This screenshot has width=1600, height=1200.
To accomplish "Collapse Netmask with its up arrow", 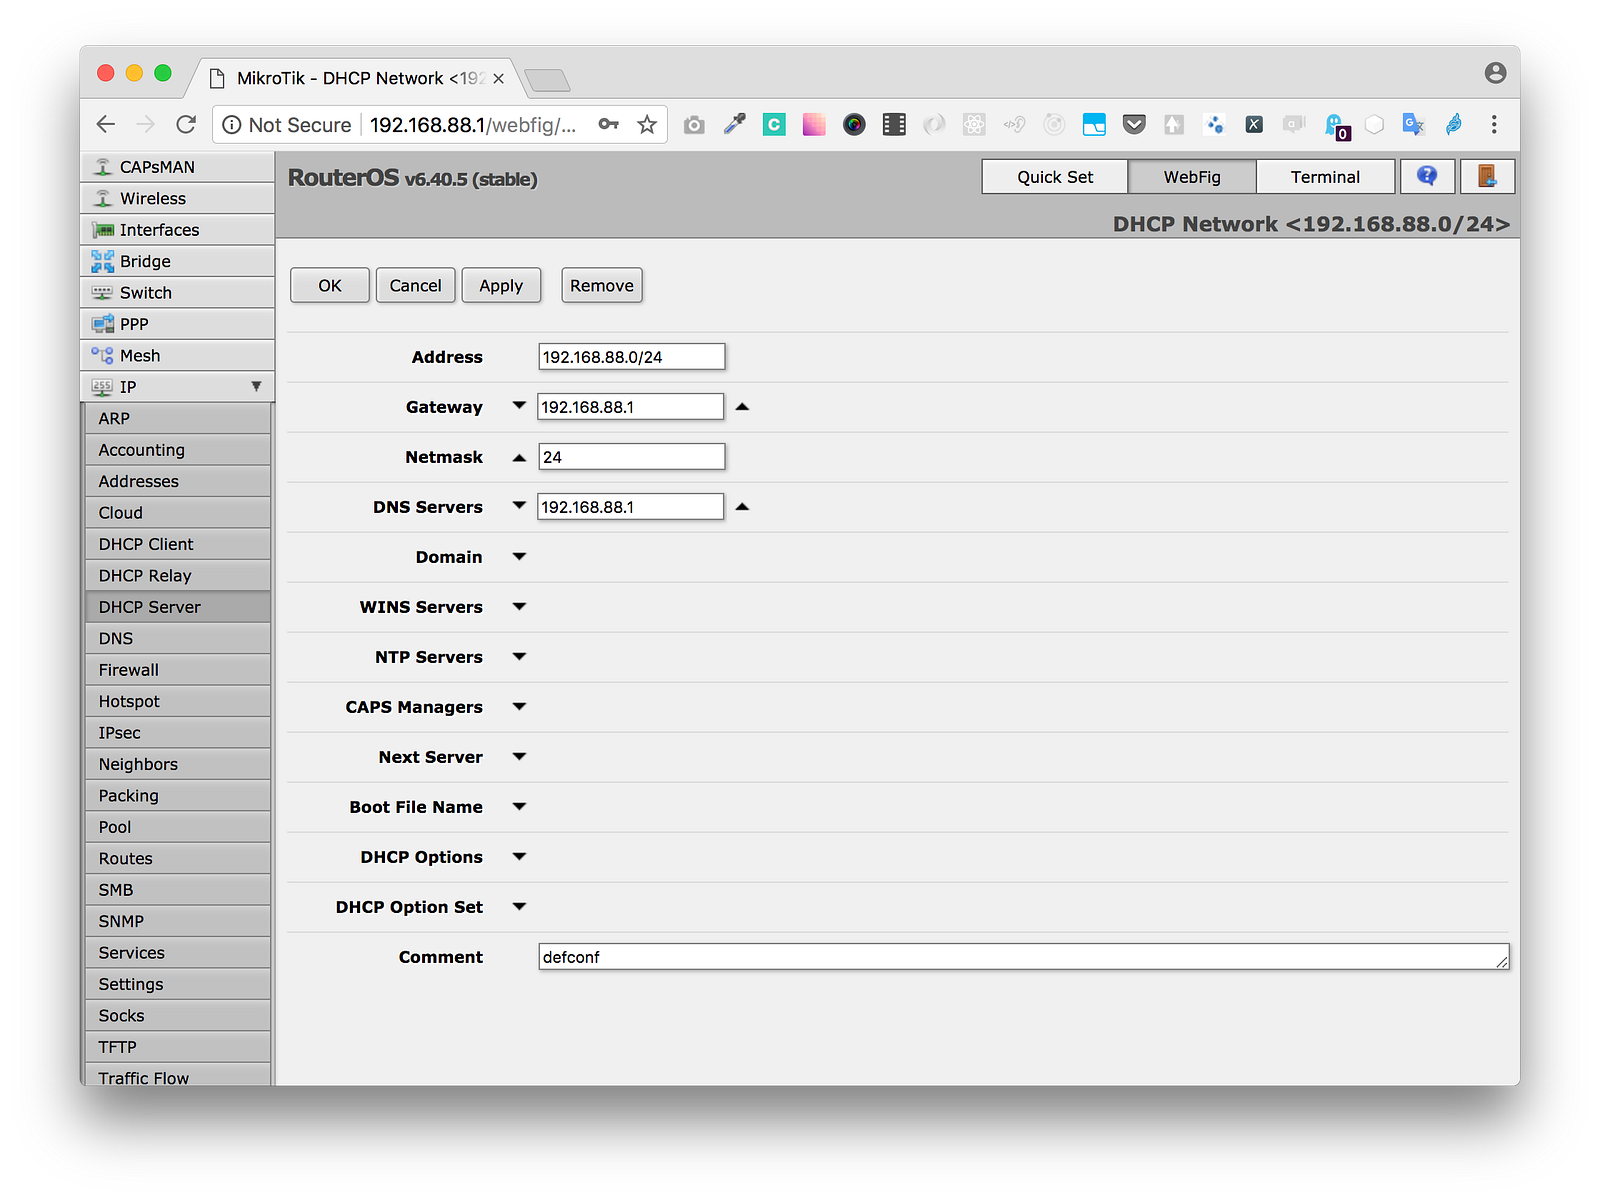I will click(519, 457).
